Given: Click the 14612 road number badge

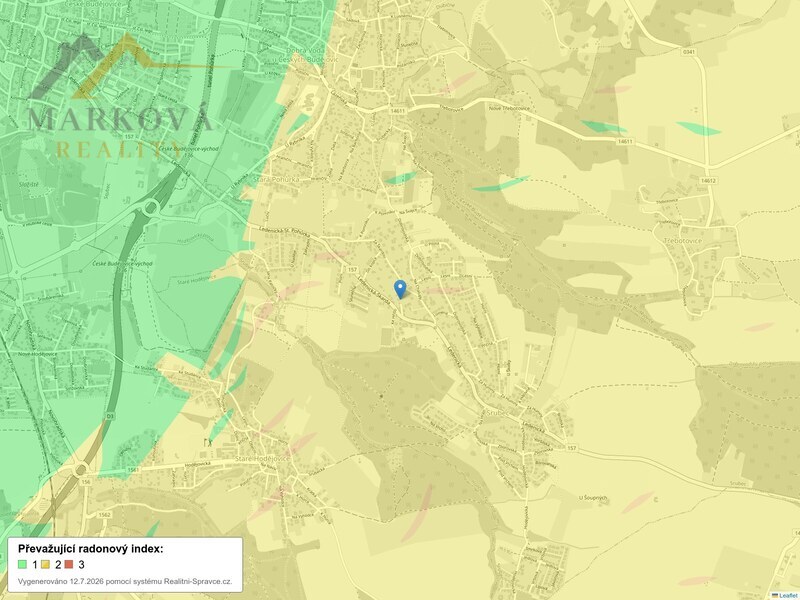Looking at the screenshot, I should [x=708, y=181].
